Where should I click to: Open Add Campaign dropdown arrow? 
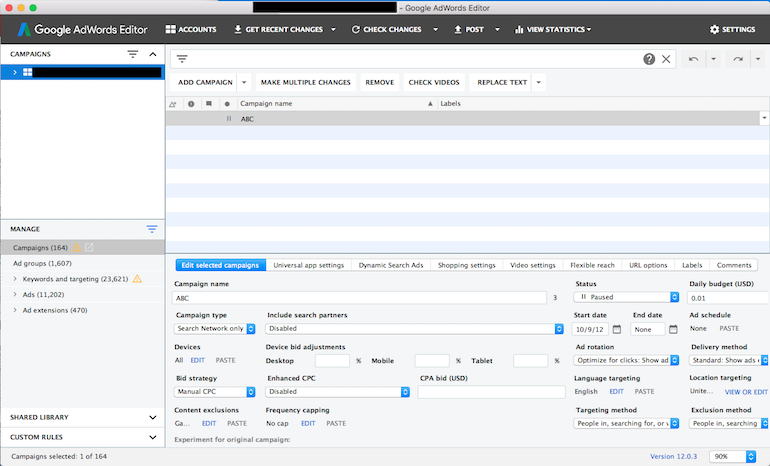pyautogui.click(x=244, y=82)
